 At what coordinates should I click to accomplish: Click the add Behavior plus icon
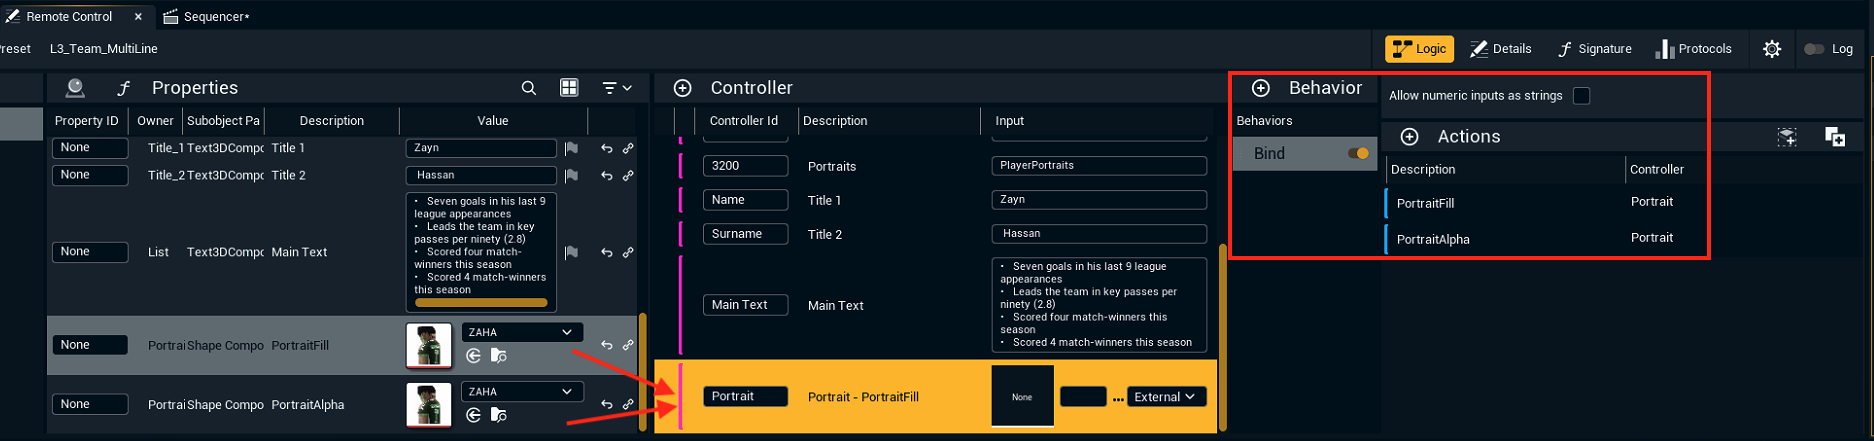coord(1261,88)
